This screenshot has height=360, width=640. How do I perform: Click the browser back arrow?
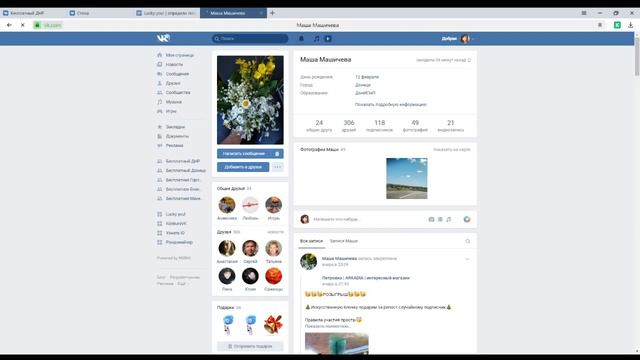click(x=9, y=25)
